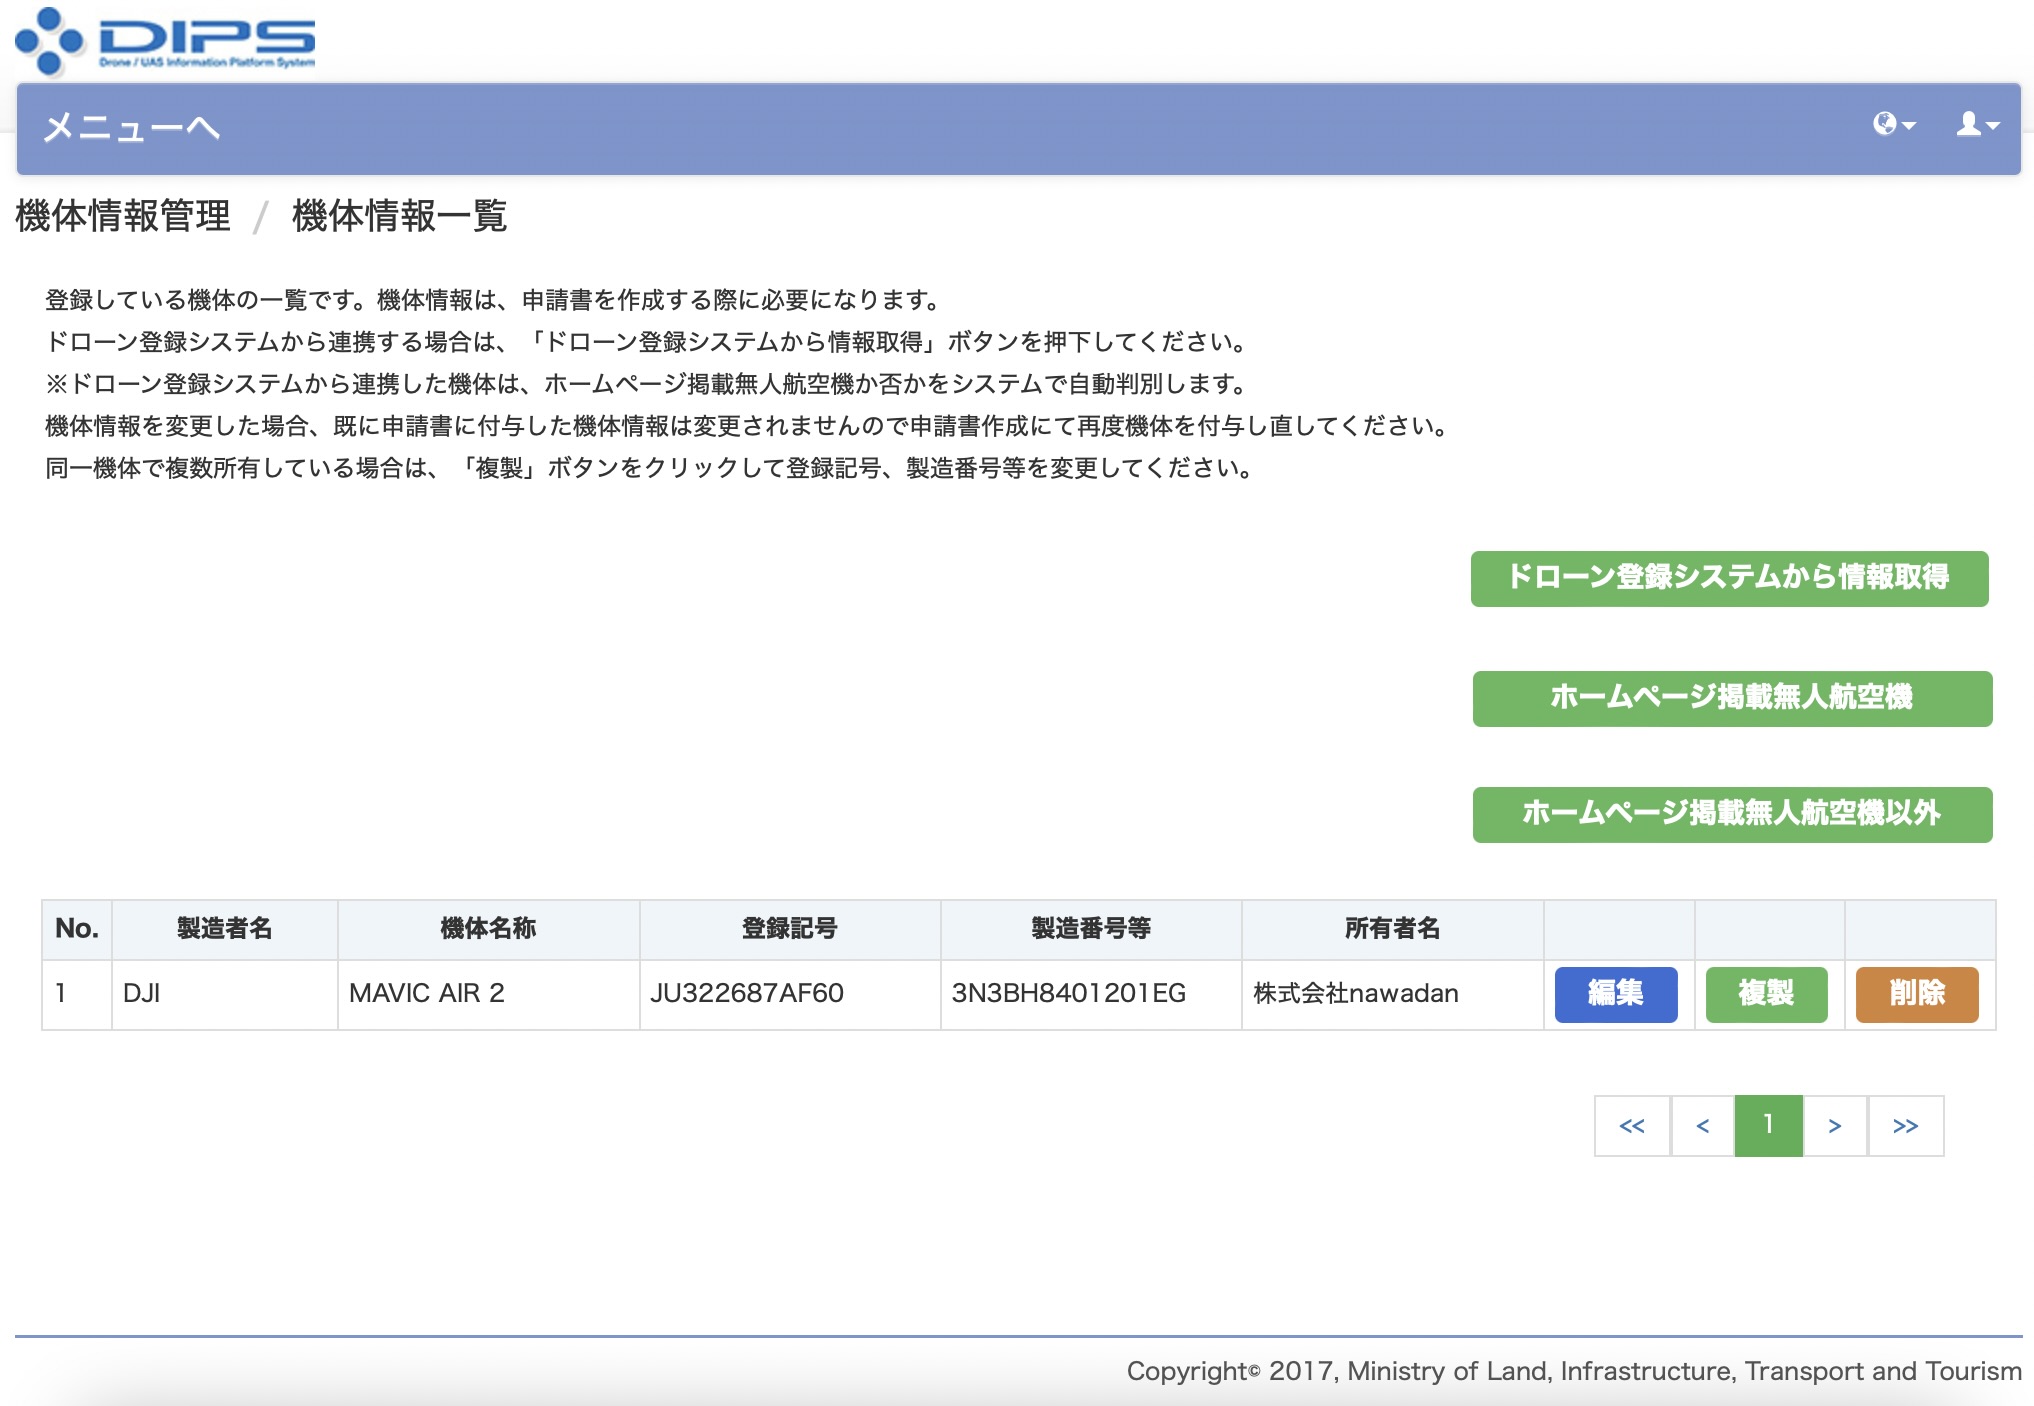Select page 1 in pagination
Viewport: 2034px width, 1406px height.
[x=1768, y=1126]
